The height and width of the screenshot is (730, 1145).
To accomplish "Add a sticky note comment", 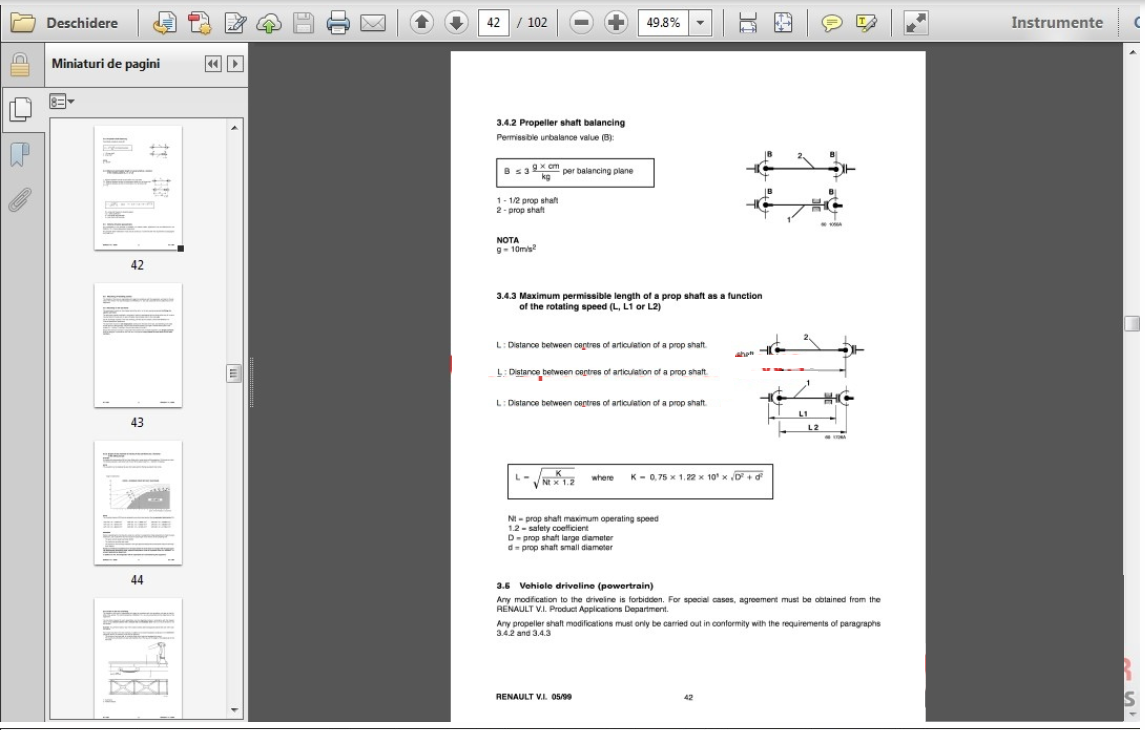I will pos(831,23).
